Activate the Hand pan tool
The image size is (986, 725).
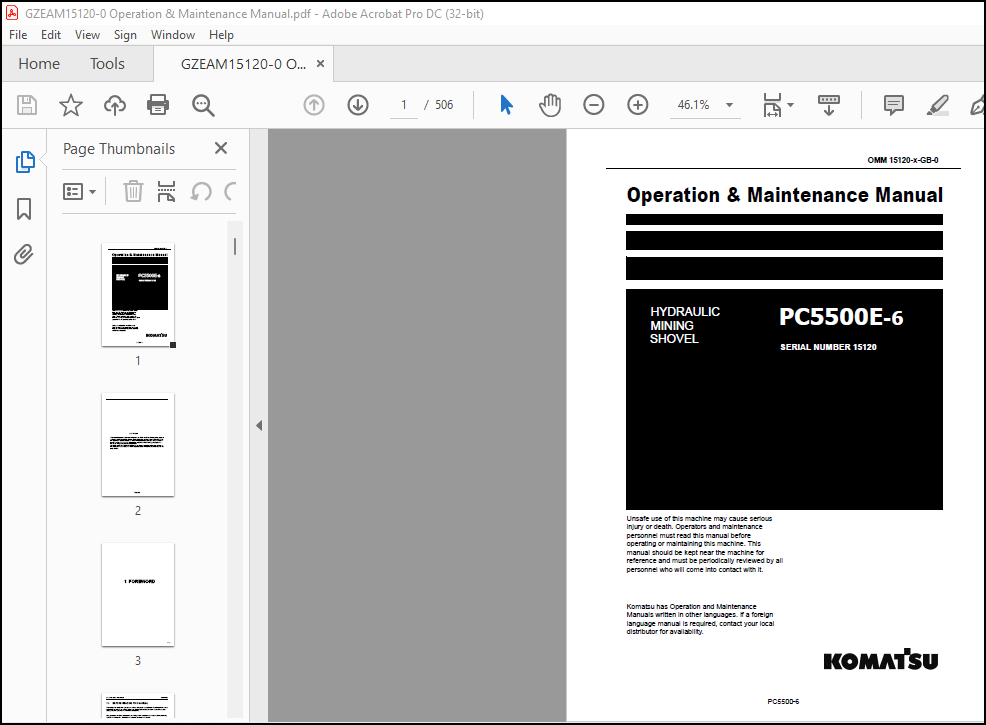550,105
